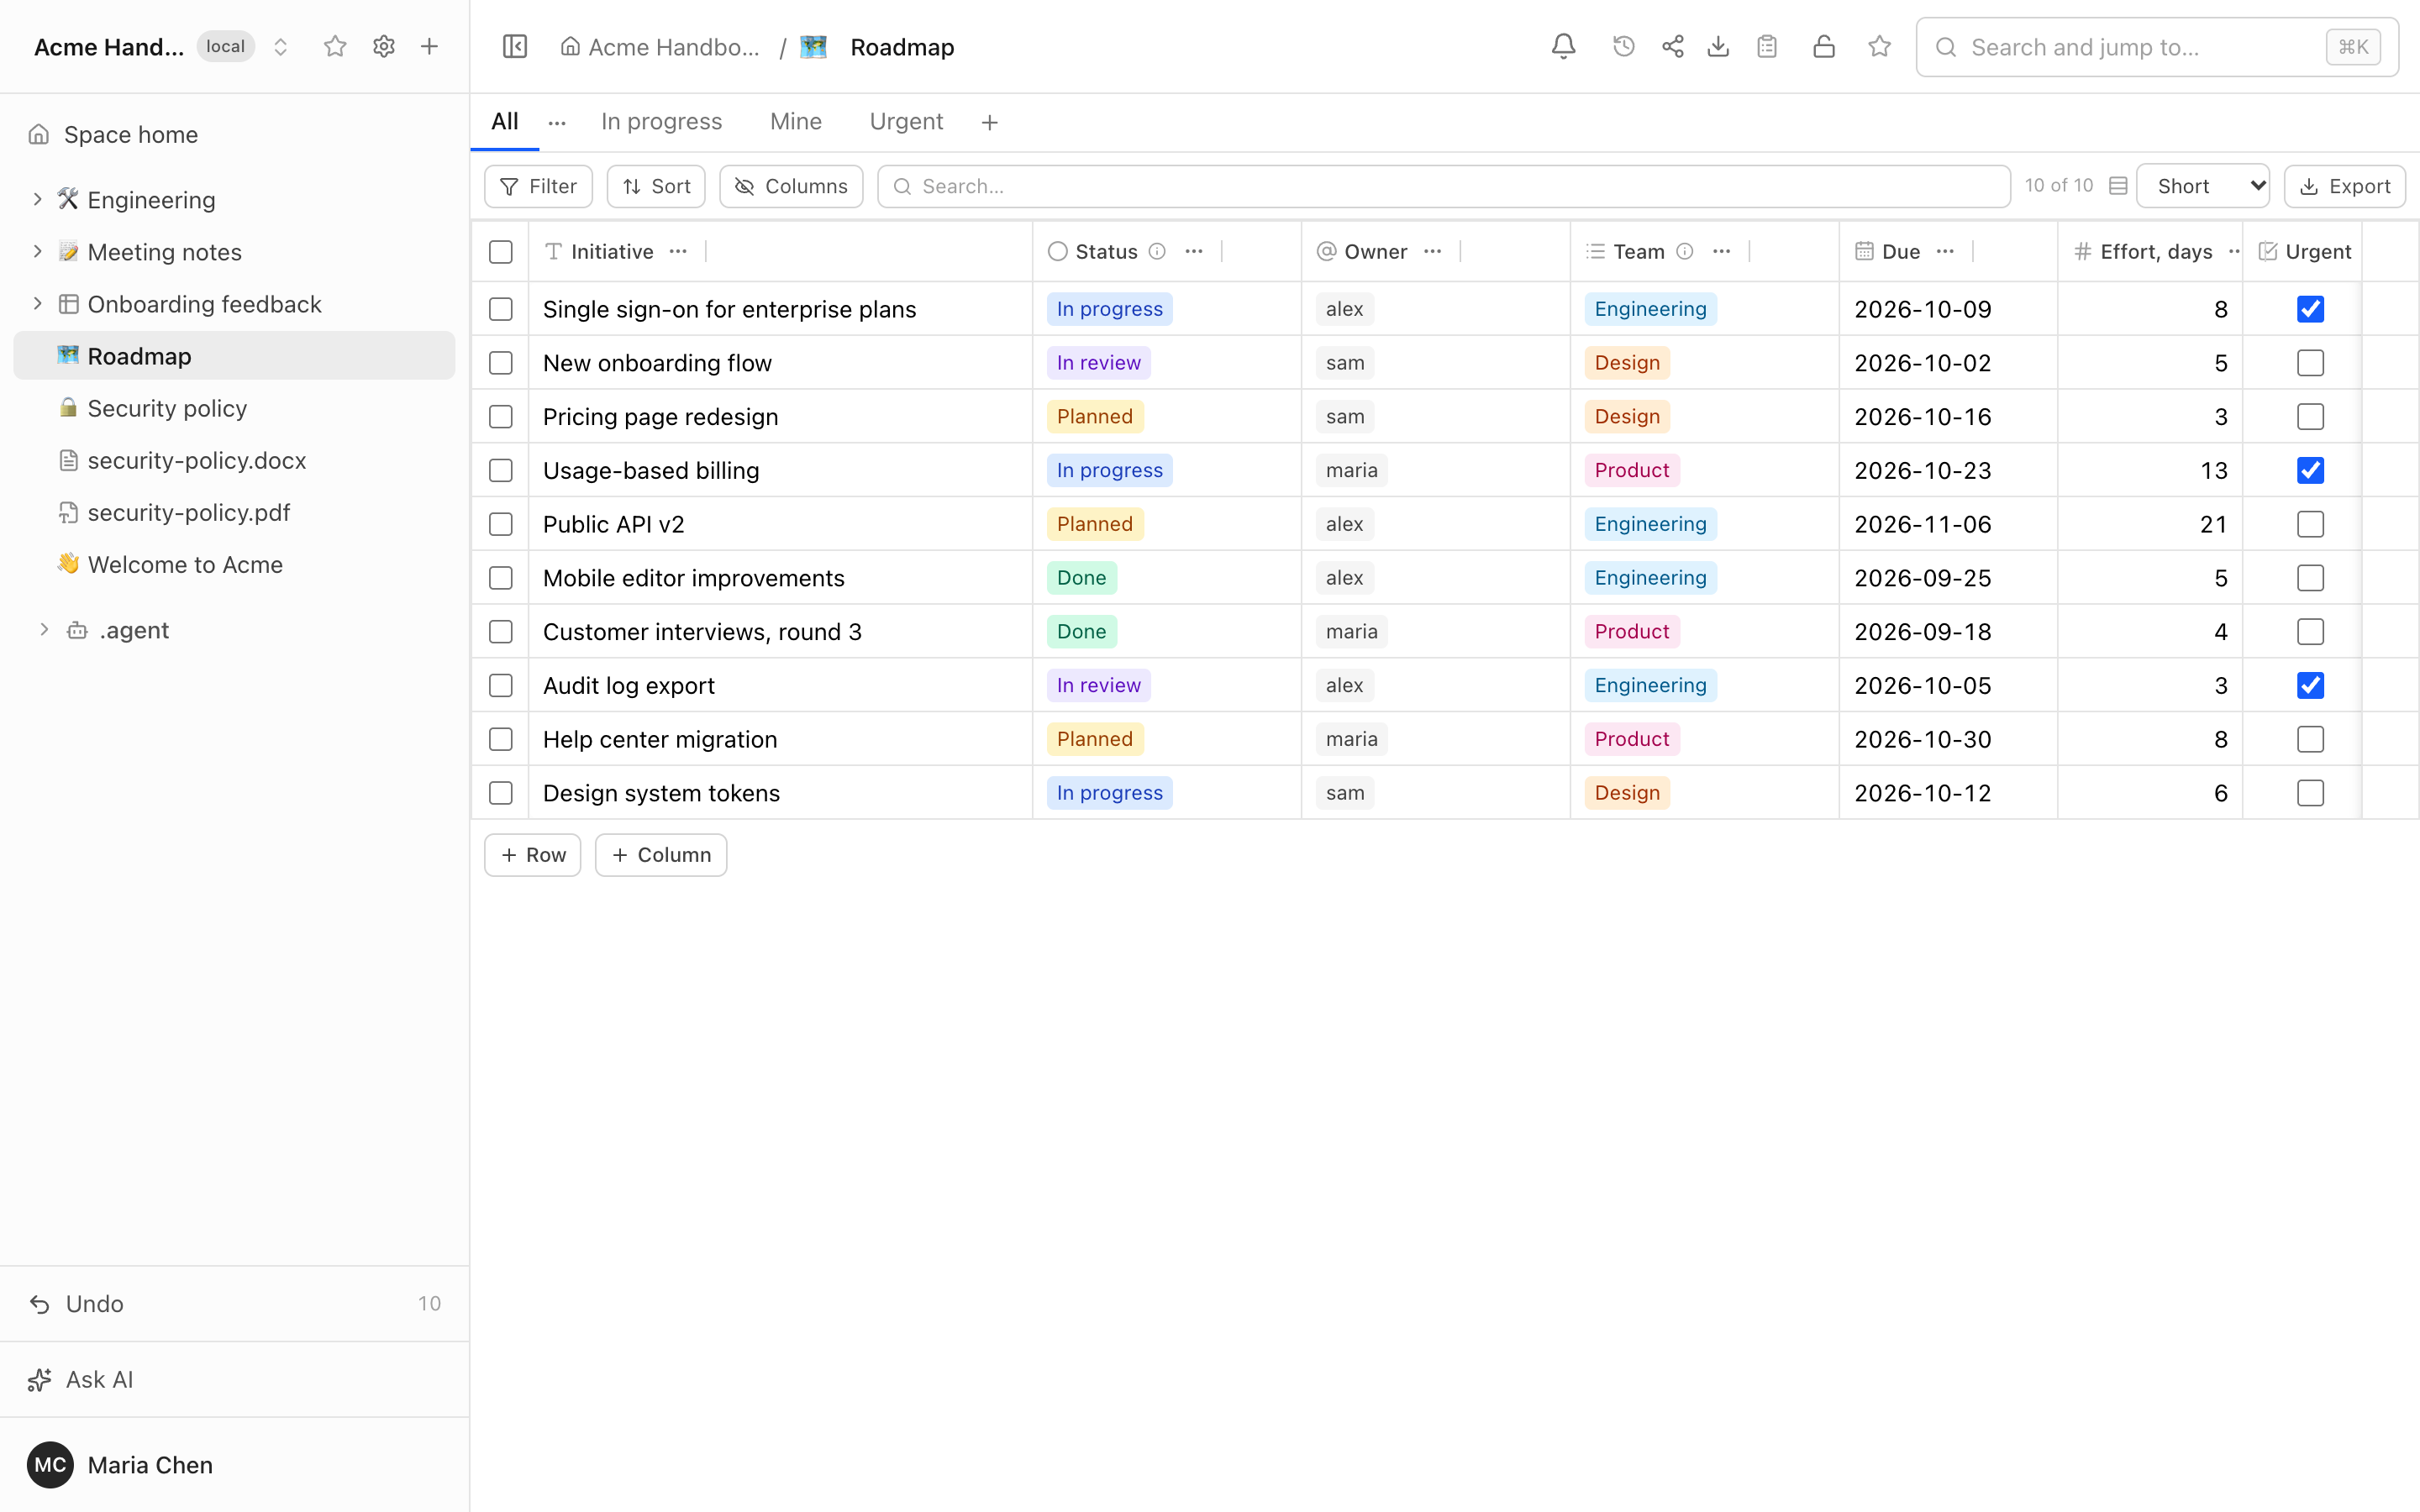Select all rows header checkbox
Image resolution: width=2420 pixels, height=1512 pixels.
[x=501, y=252]
